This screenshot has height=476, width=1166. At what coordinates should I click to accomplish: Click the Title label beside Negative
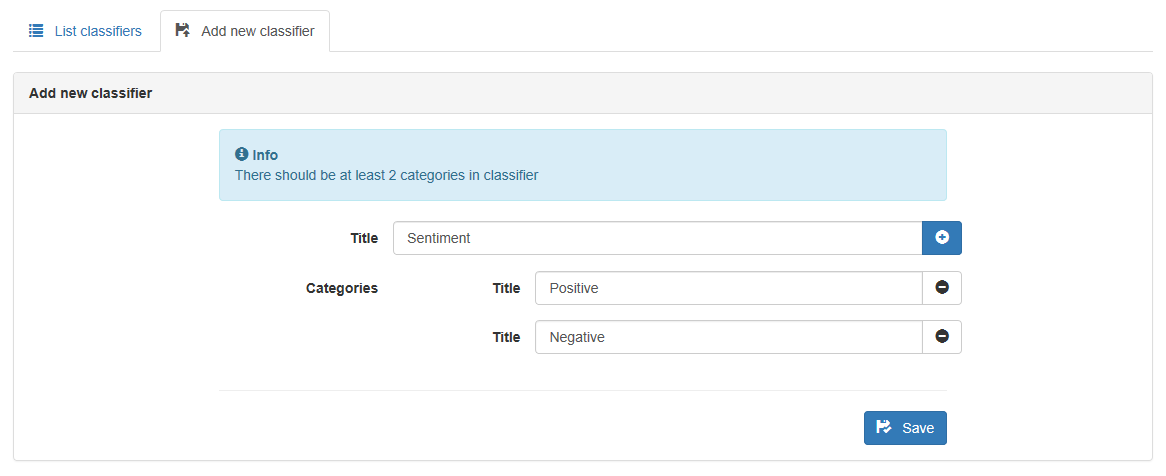point(506,338)
